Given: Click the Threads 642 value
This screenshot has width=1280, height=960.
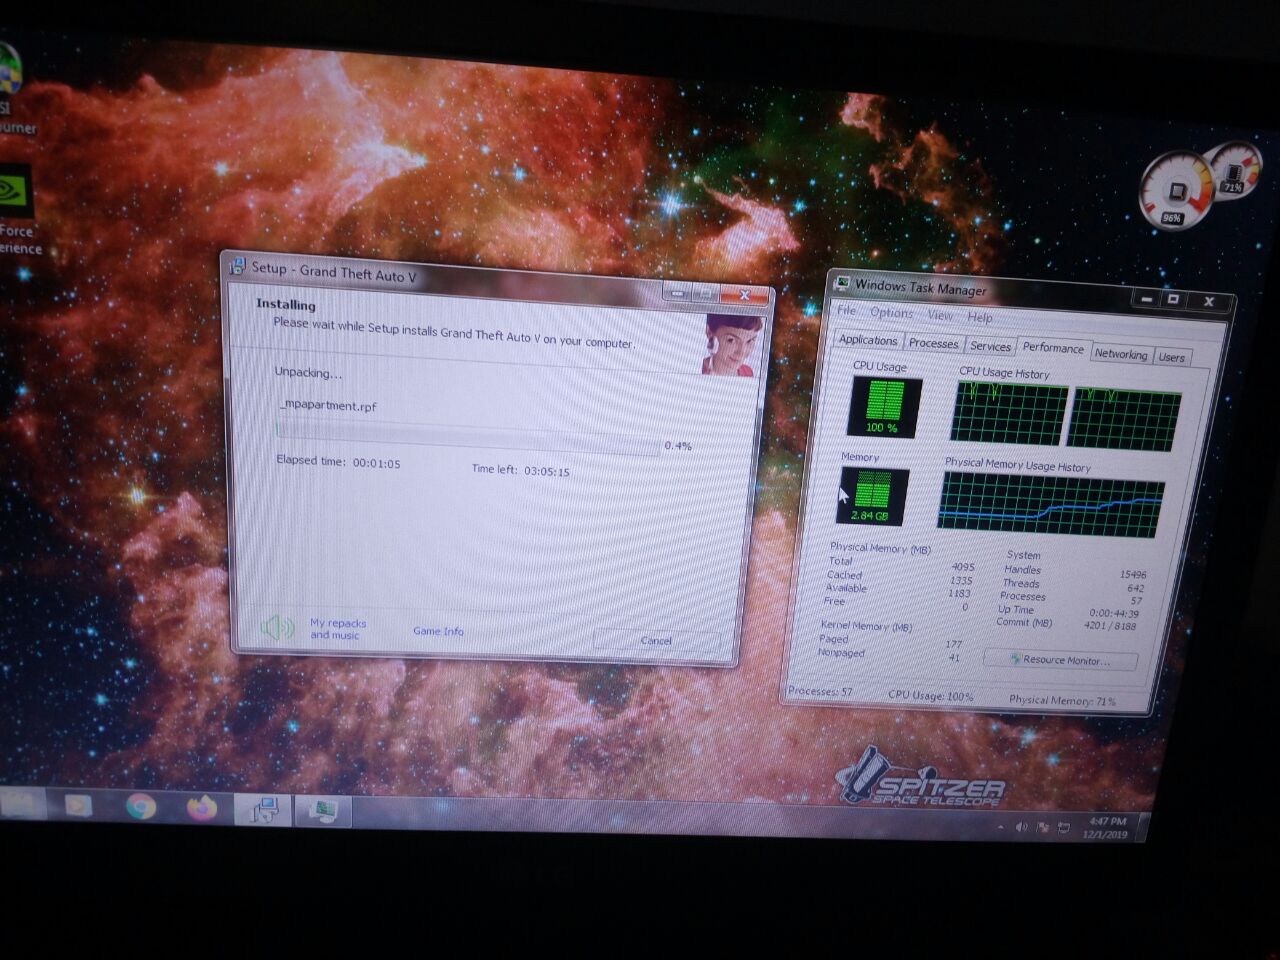Looking at the screenshot, I should coord(1135,588).
